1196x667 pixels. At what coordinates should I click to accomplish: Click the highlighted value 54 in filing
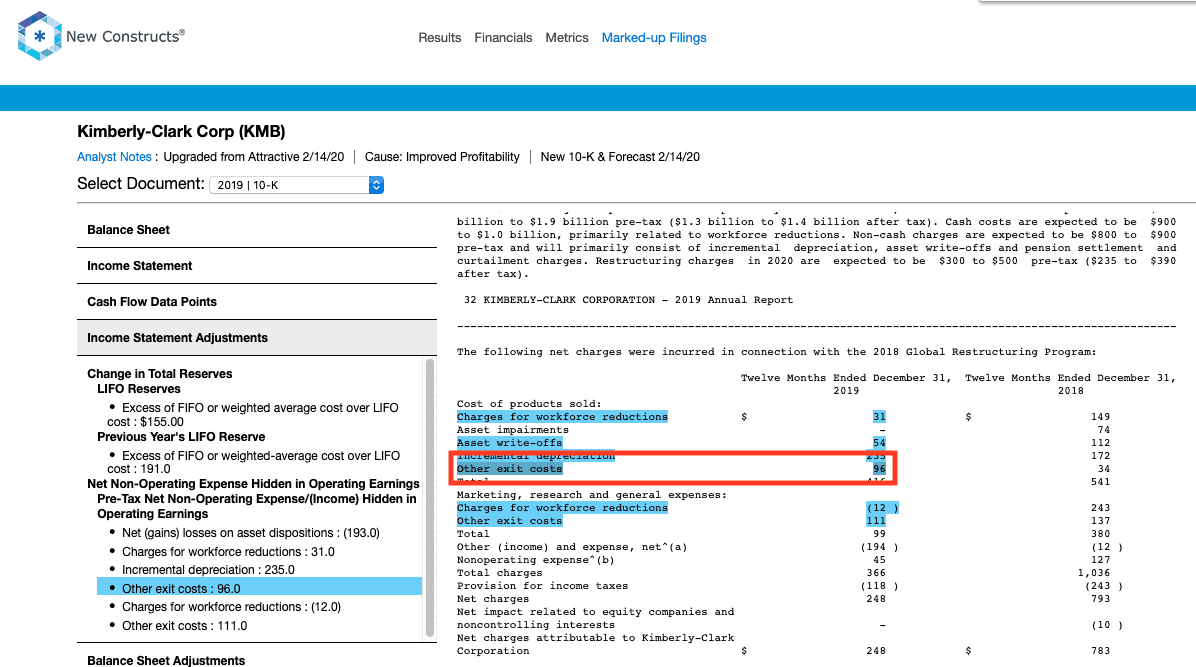coord(879,443)
